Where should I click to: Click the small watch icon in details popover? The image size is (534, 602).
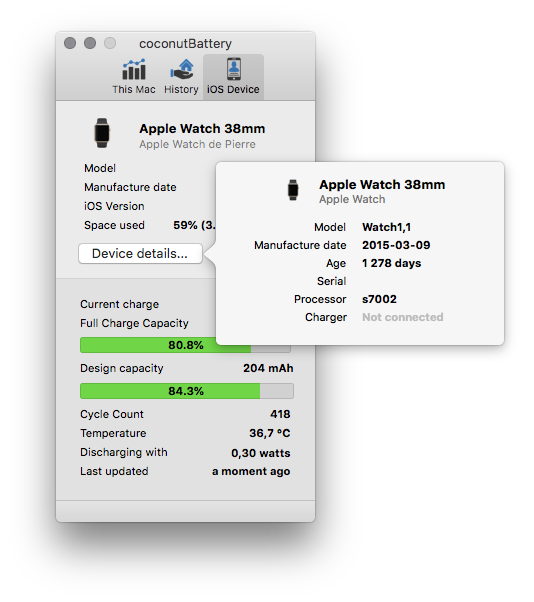(293, 190)
